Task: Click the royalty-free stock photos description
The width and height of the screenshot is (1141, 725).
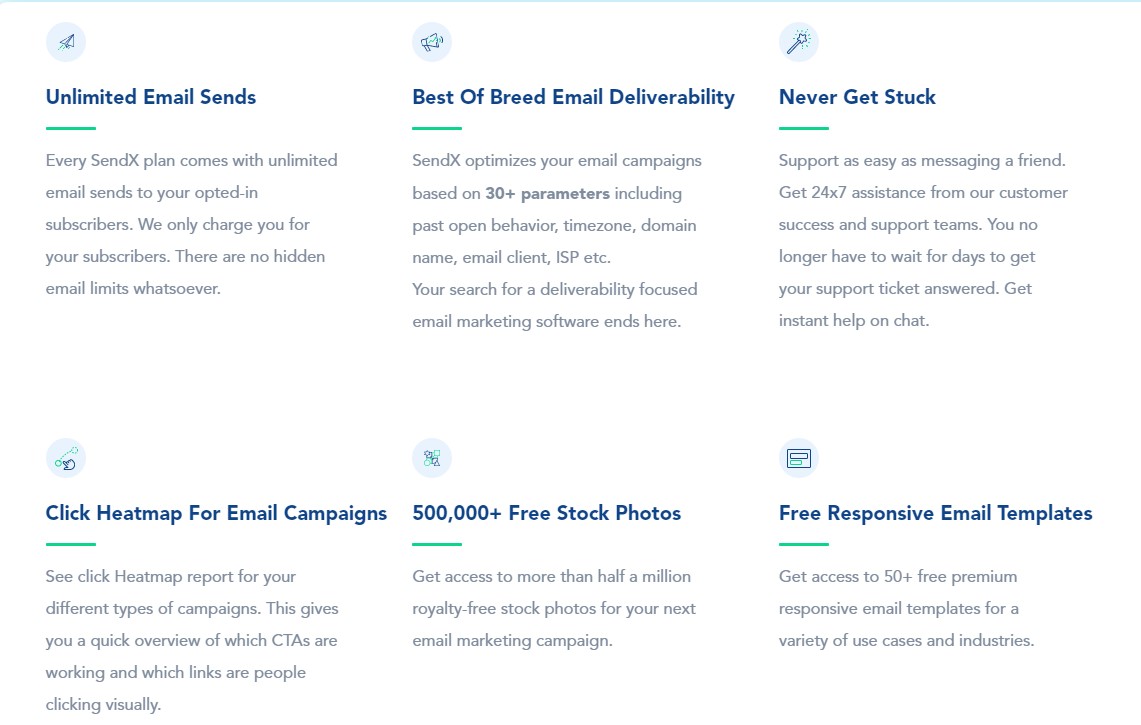Action: (x=554, y=609)
